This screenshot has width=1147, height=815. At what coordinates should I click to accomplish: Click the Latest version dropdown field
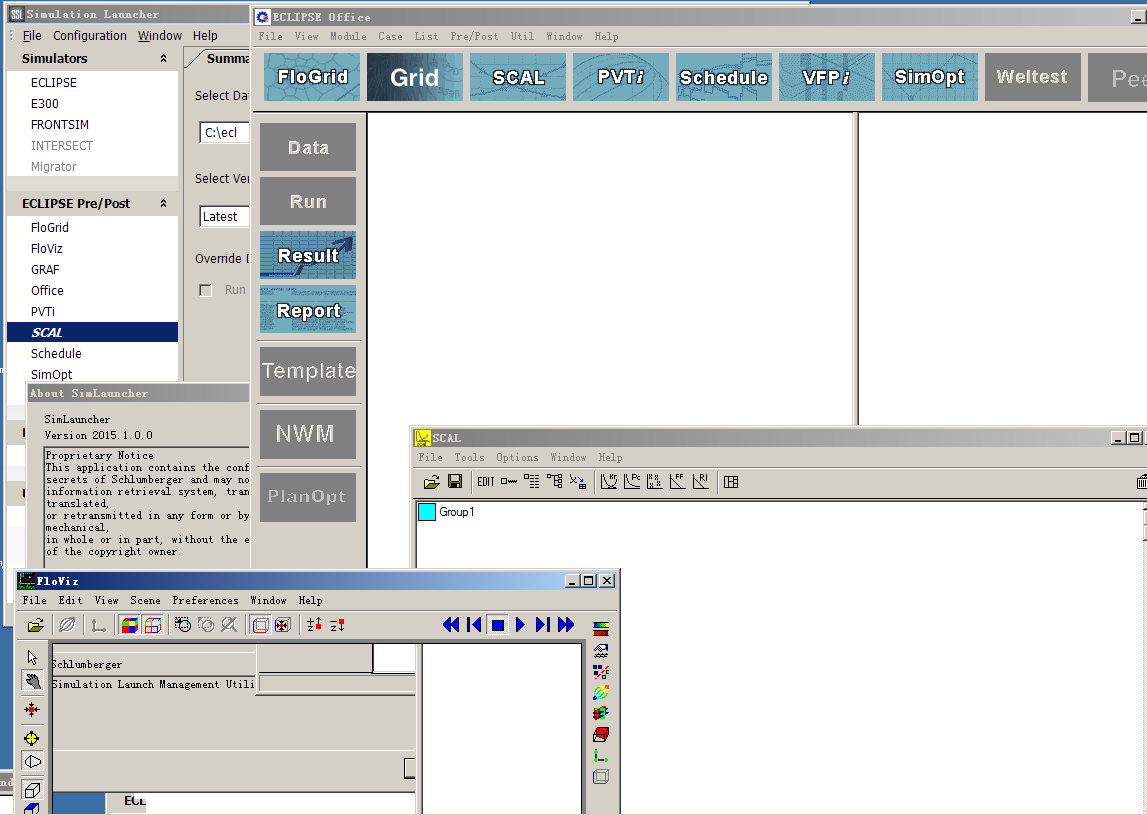[x=224, y=217]
